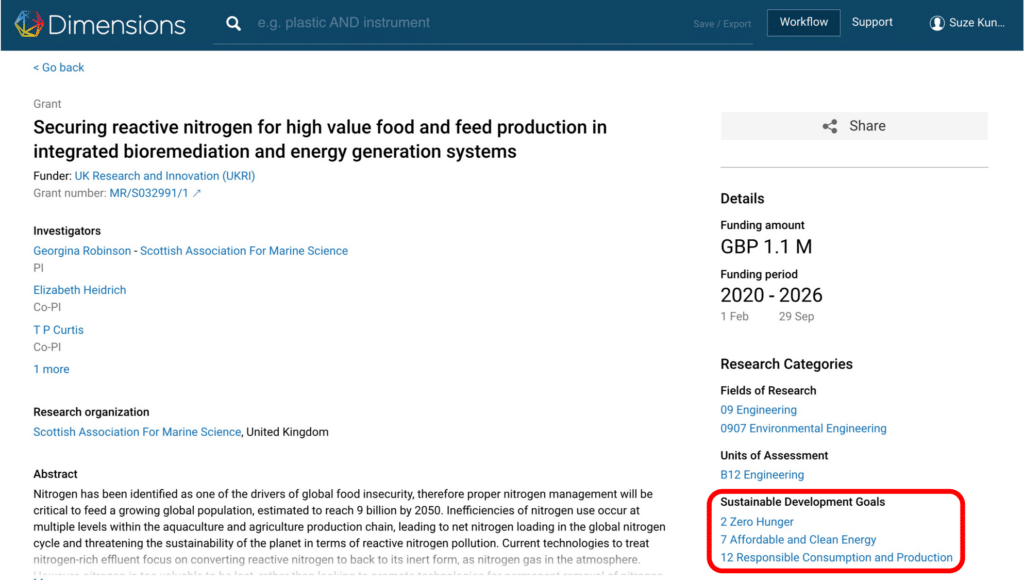Open Scottish Association For Marine Science organization link
This screenshot has width=1024, height=580.
tap(137, 432)
